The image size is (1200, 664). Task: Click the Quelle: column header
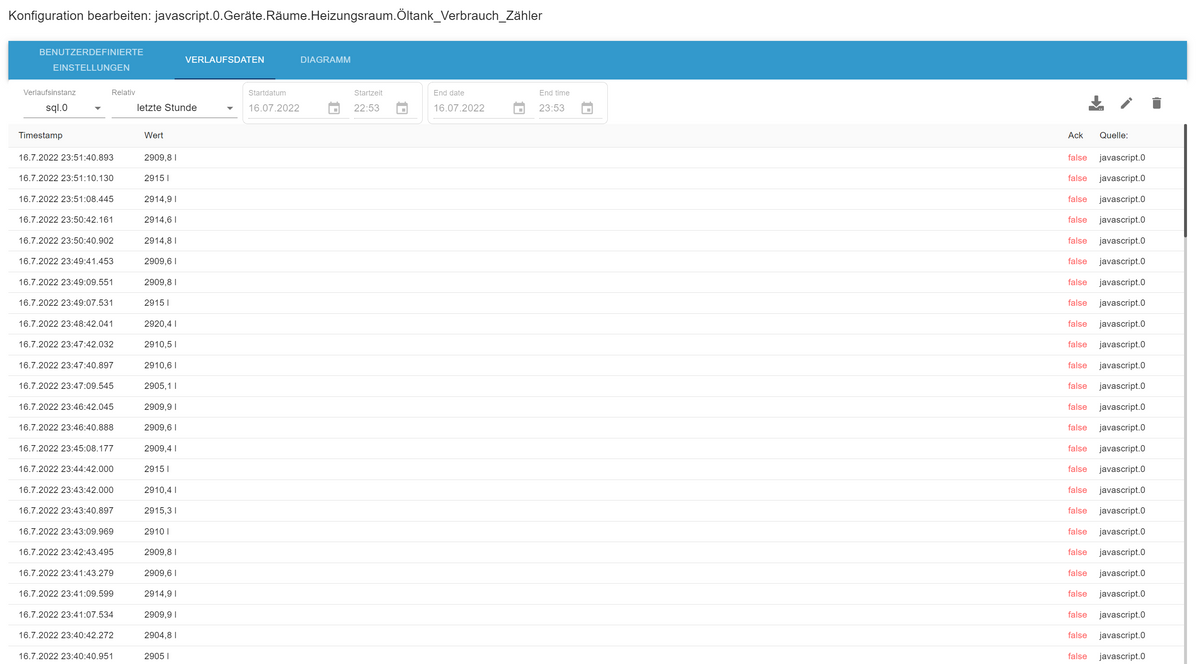(1114, 135)
